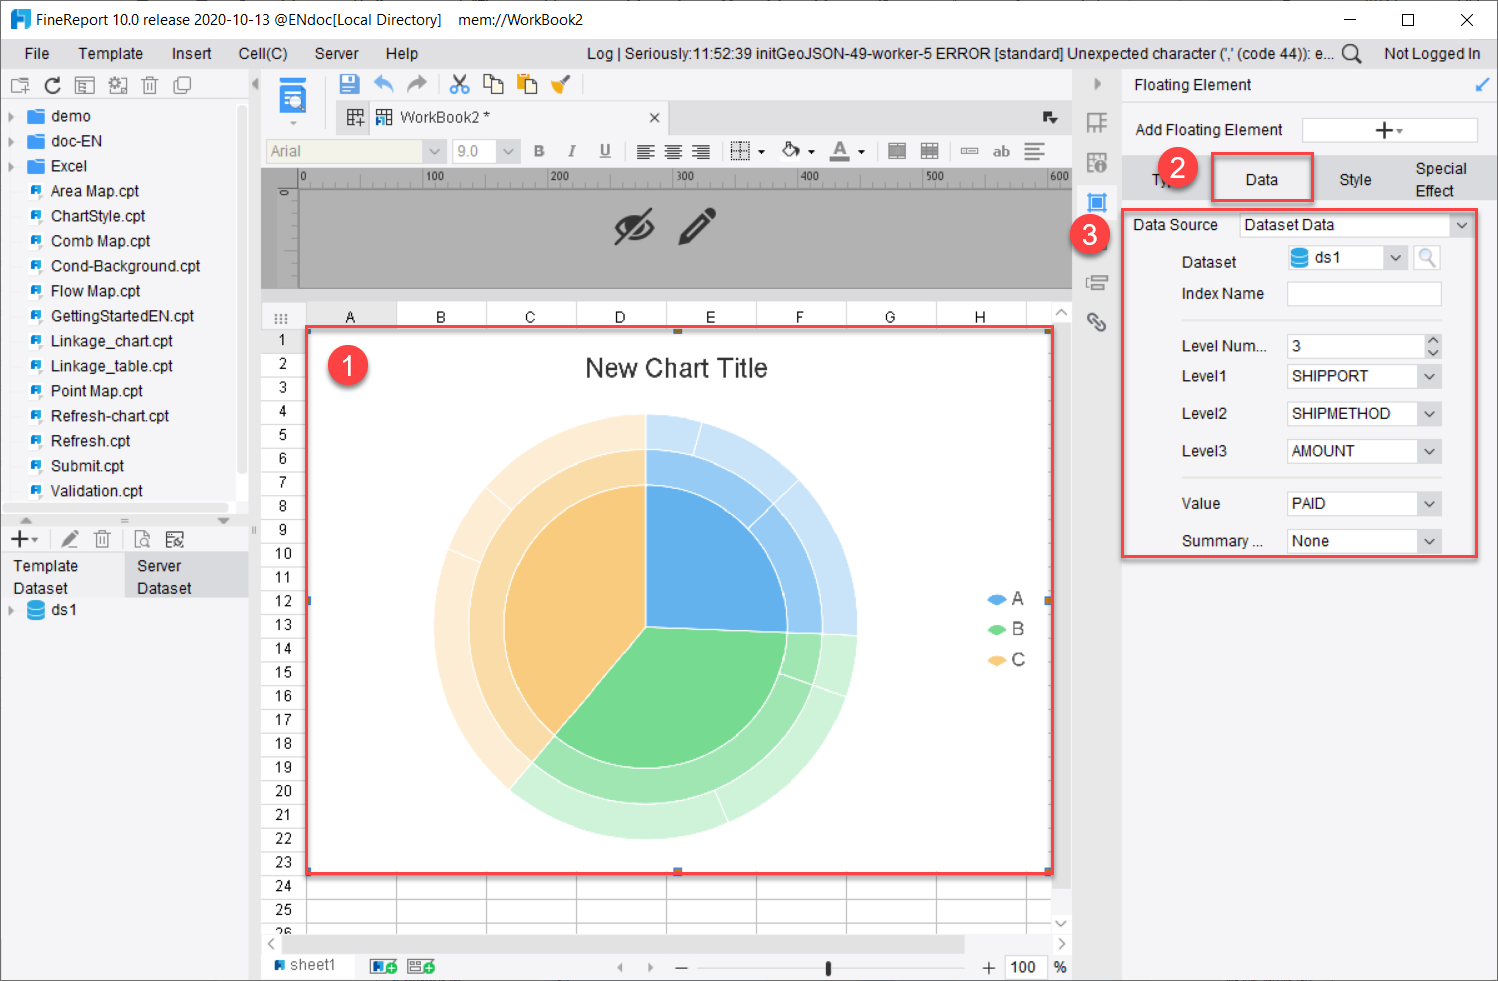The image size is (1498, 981).
Task: Toggle bold formatting
Action: click(x=539, y=151)
